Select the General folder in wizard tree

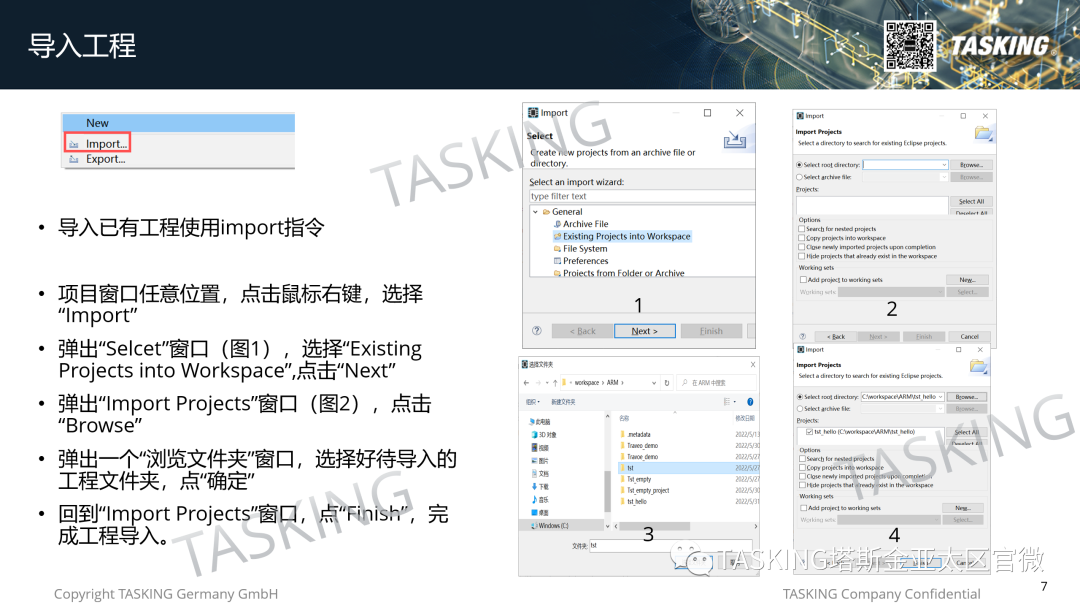[x=562, y=212]
